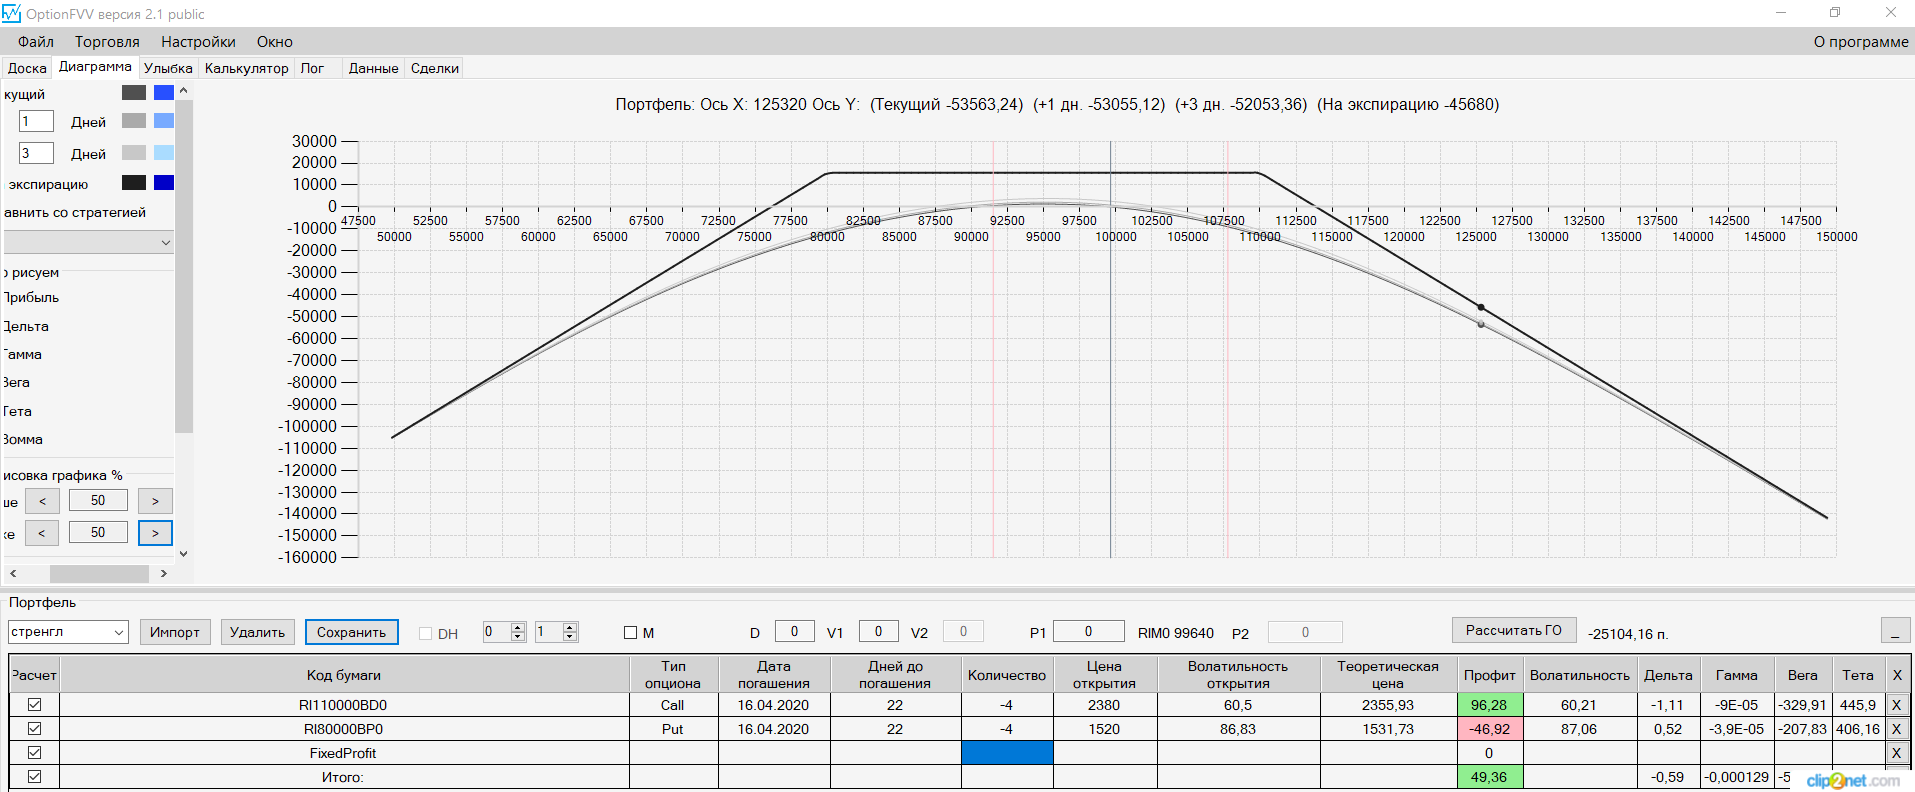This screenshot has height=792, width=1915.
Task: Select the Дельта plot option
Action: [x=26, y=326]
